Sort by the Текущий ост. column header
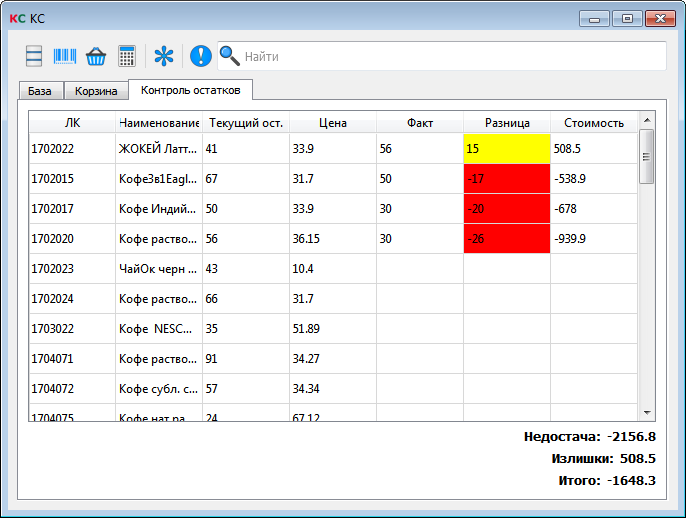Screen dimensions: 686x518 [x=246, y=122]
